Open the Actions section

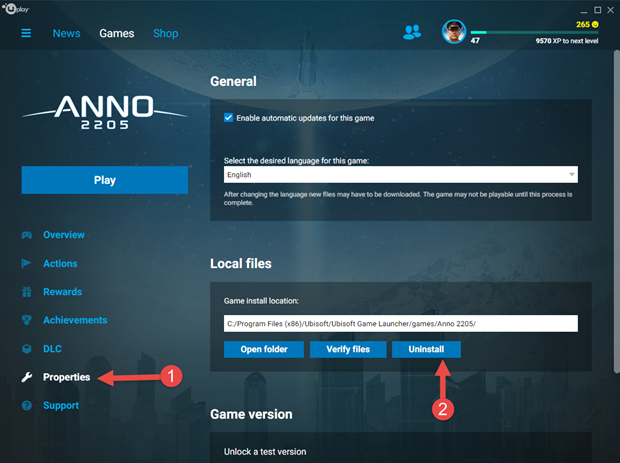click(x=60, y=264)
